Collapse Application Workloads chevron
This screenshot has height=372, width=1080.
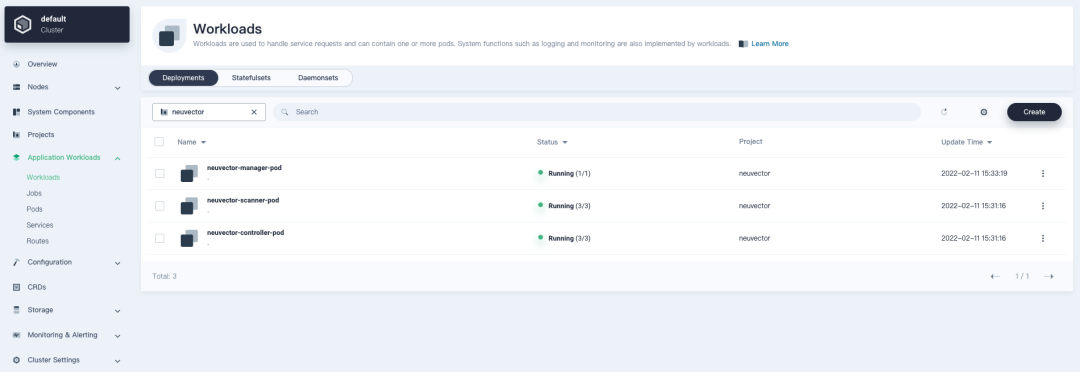coord(118,158)
